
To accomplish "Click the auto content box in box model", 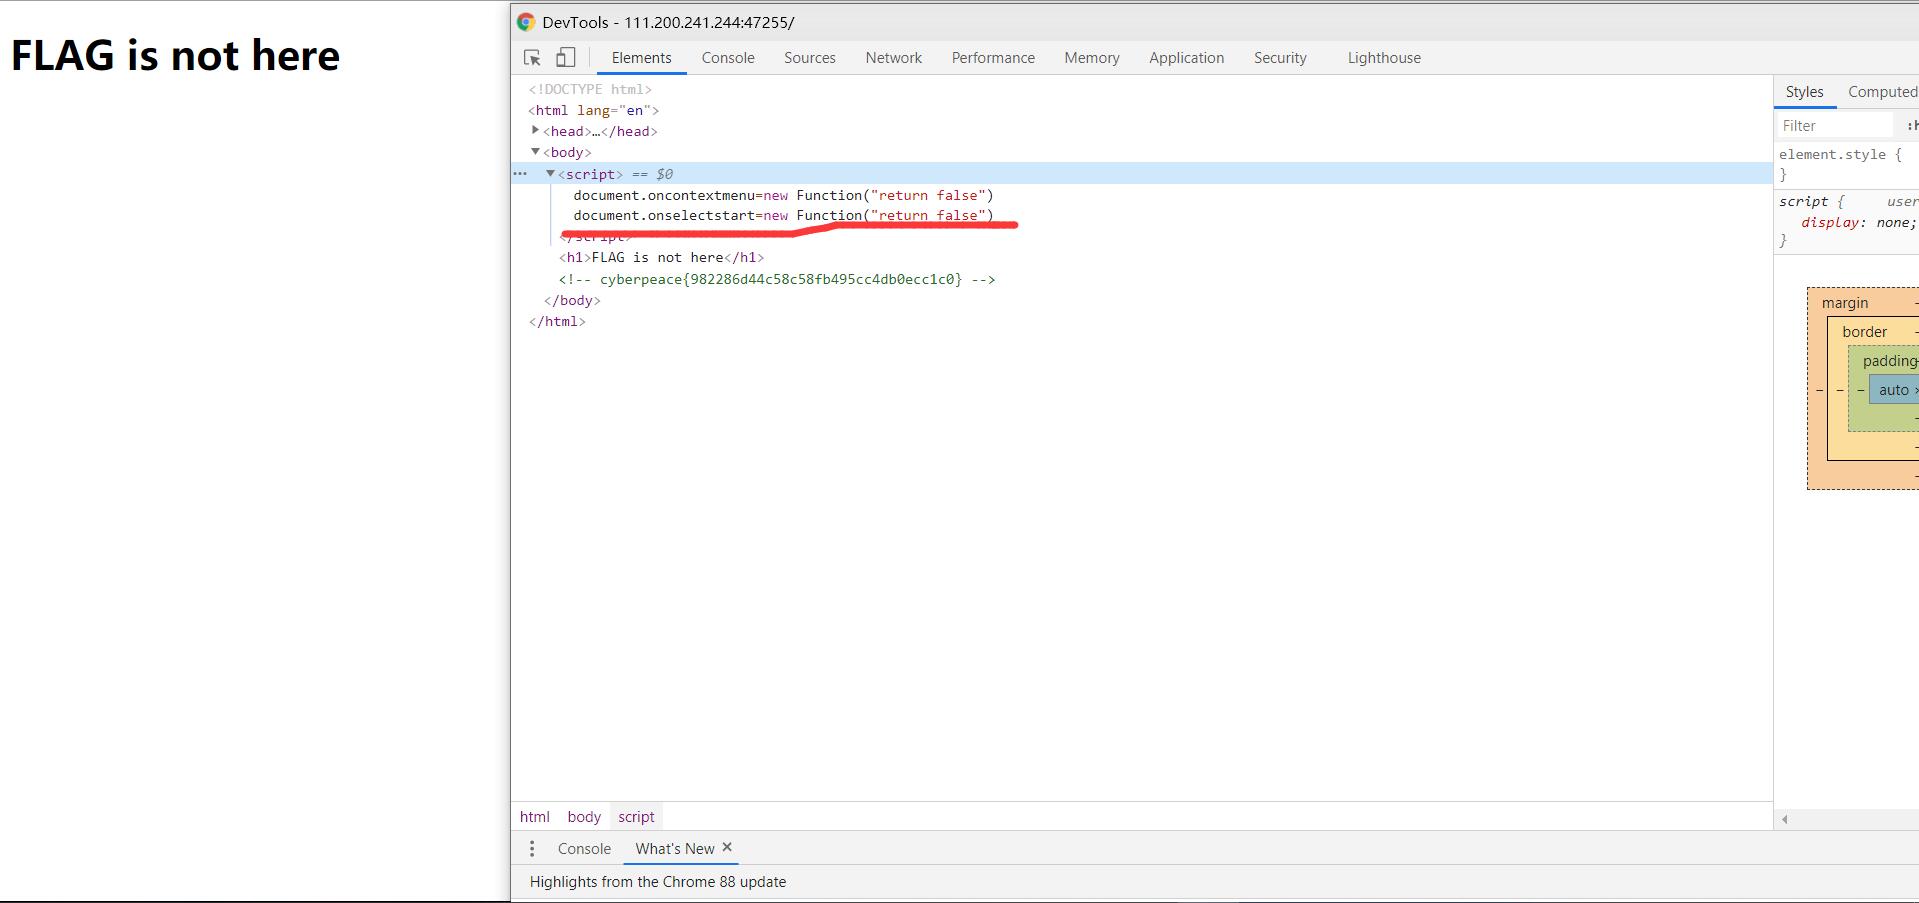I will 1894,390.
